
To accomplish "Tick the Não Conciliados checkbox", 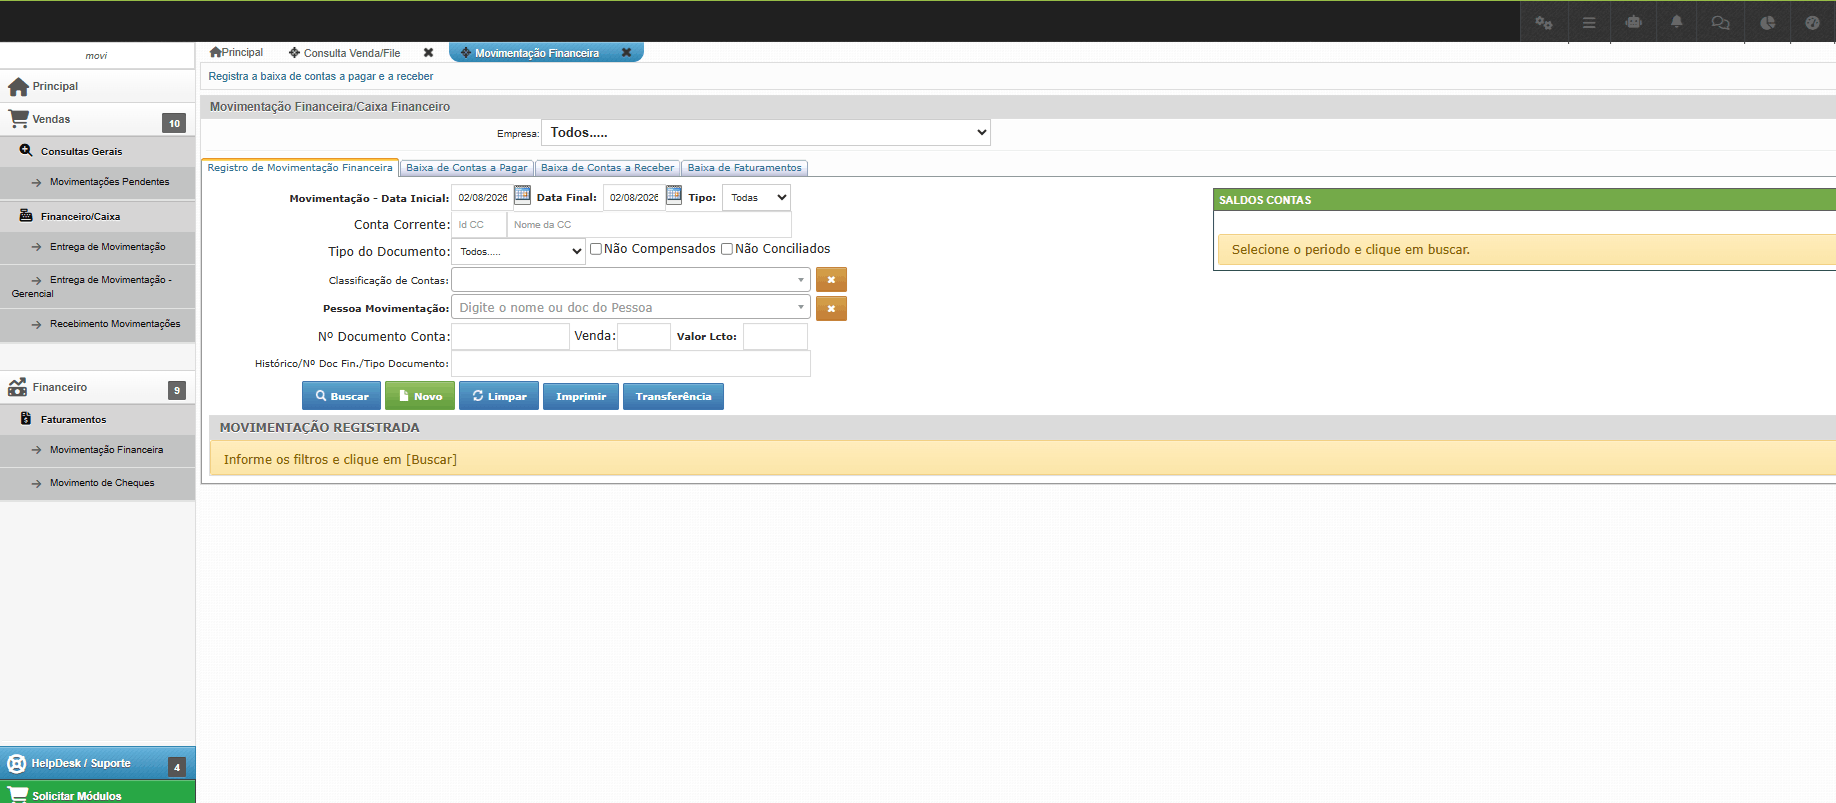I will tap(727, 249).
